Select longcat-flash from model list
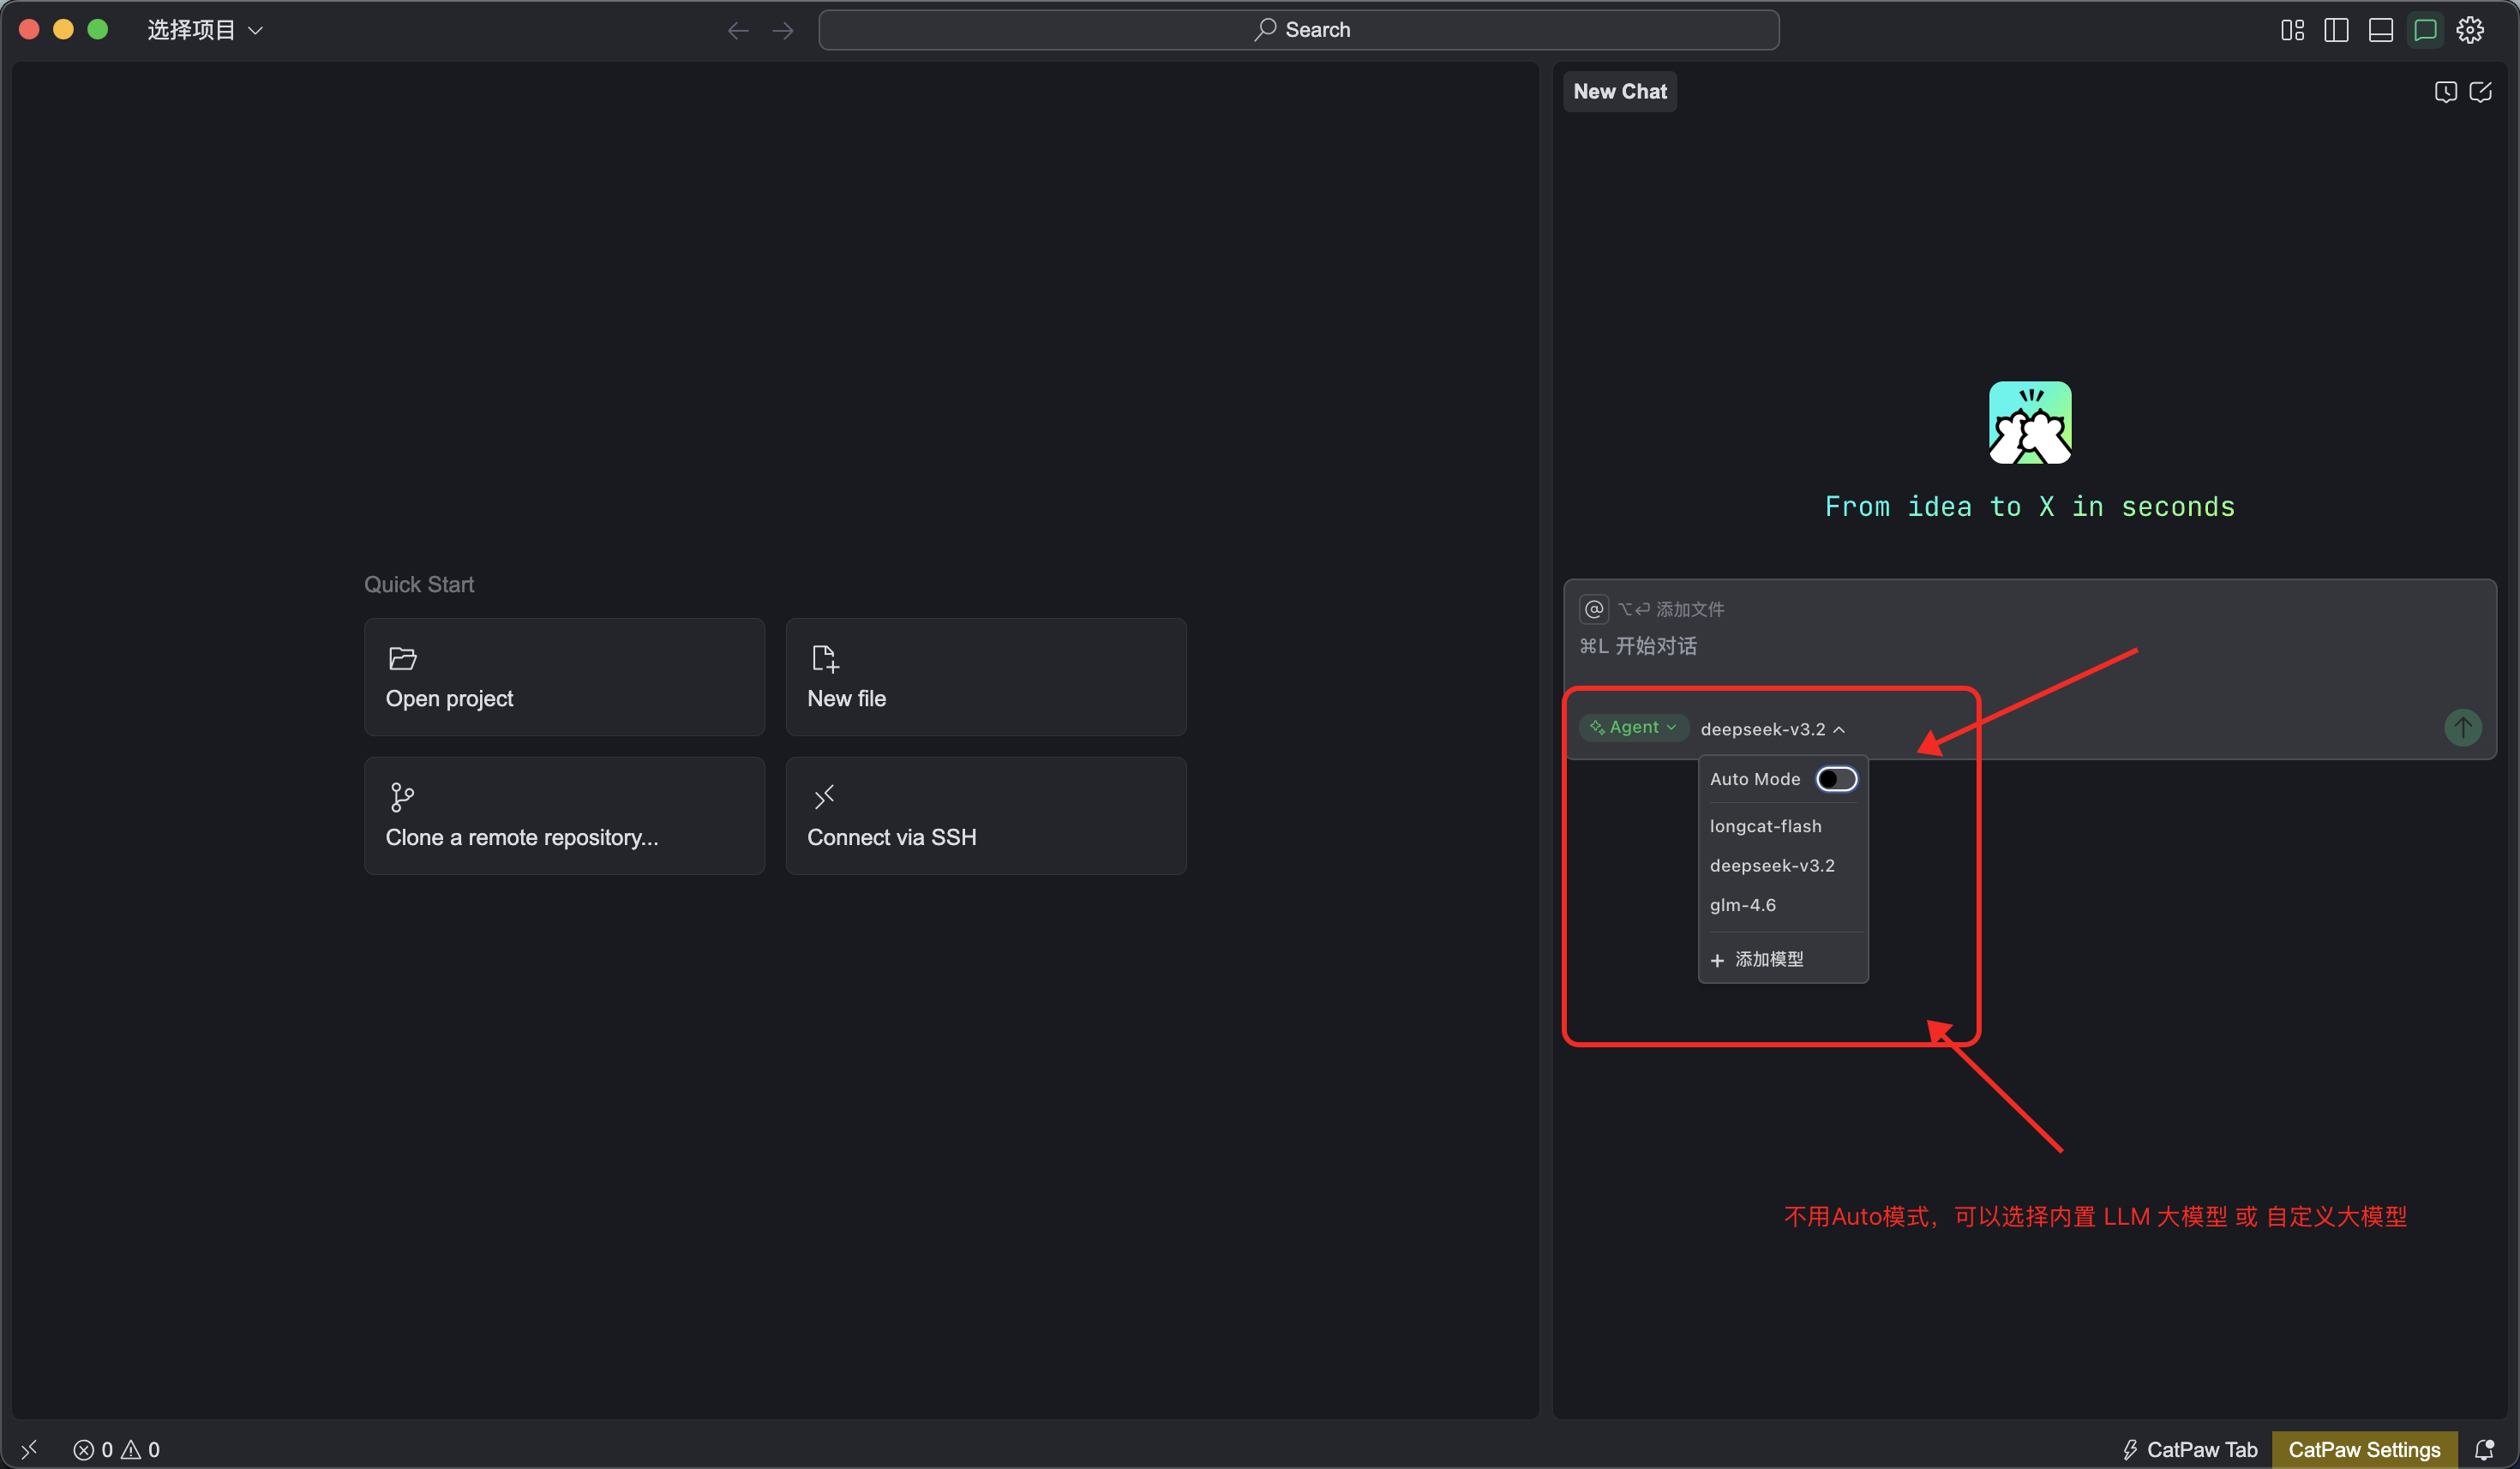 [x=1765, y=826]
